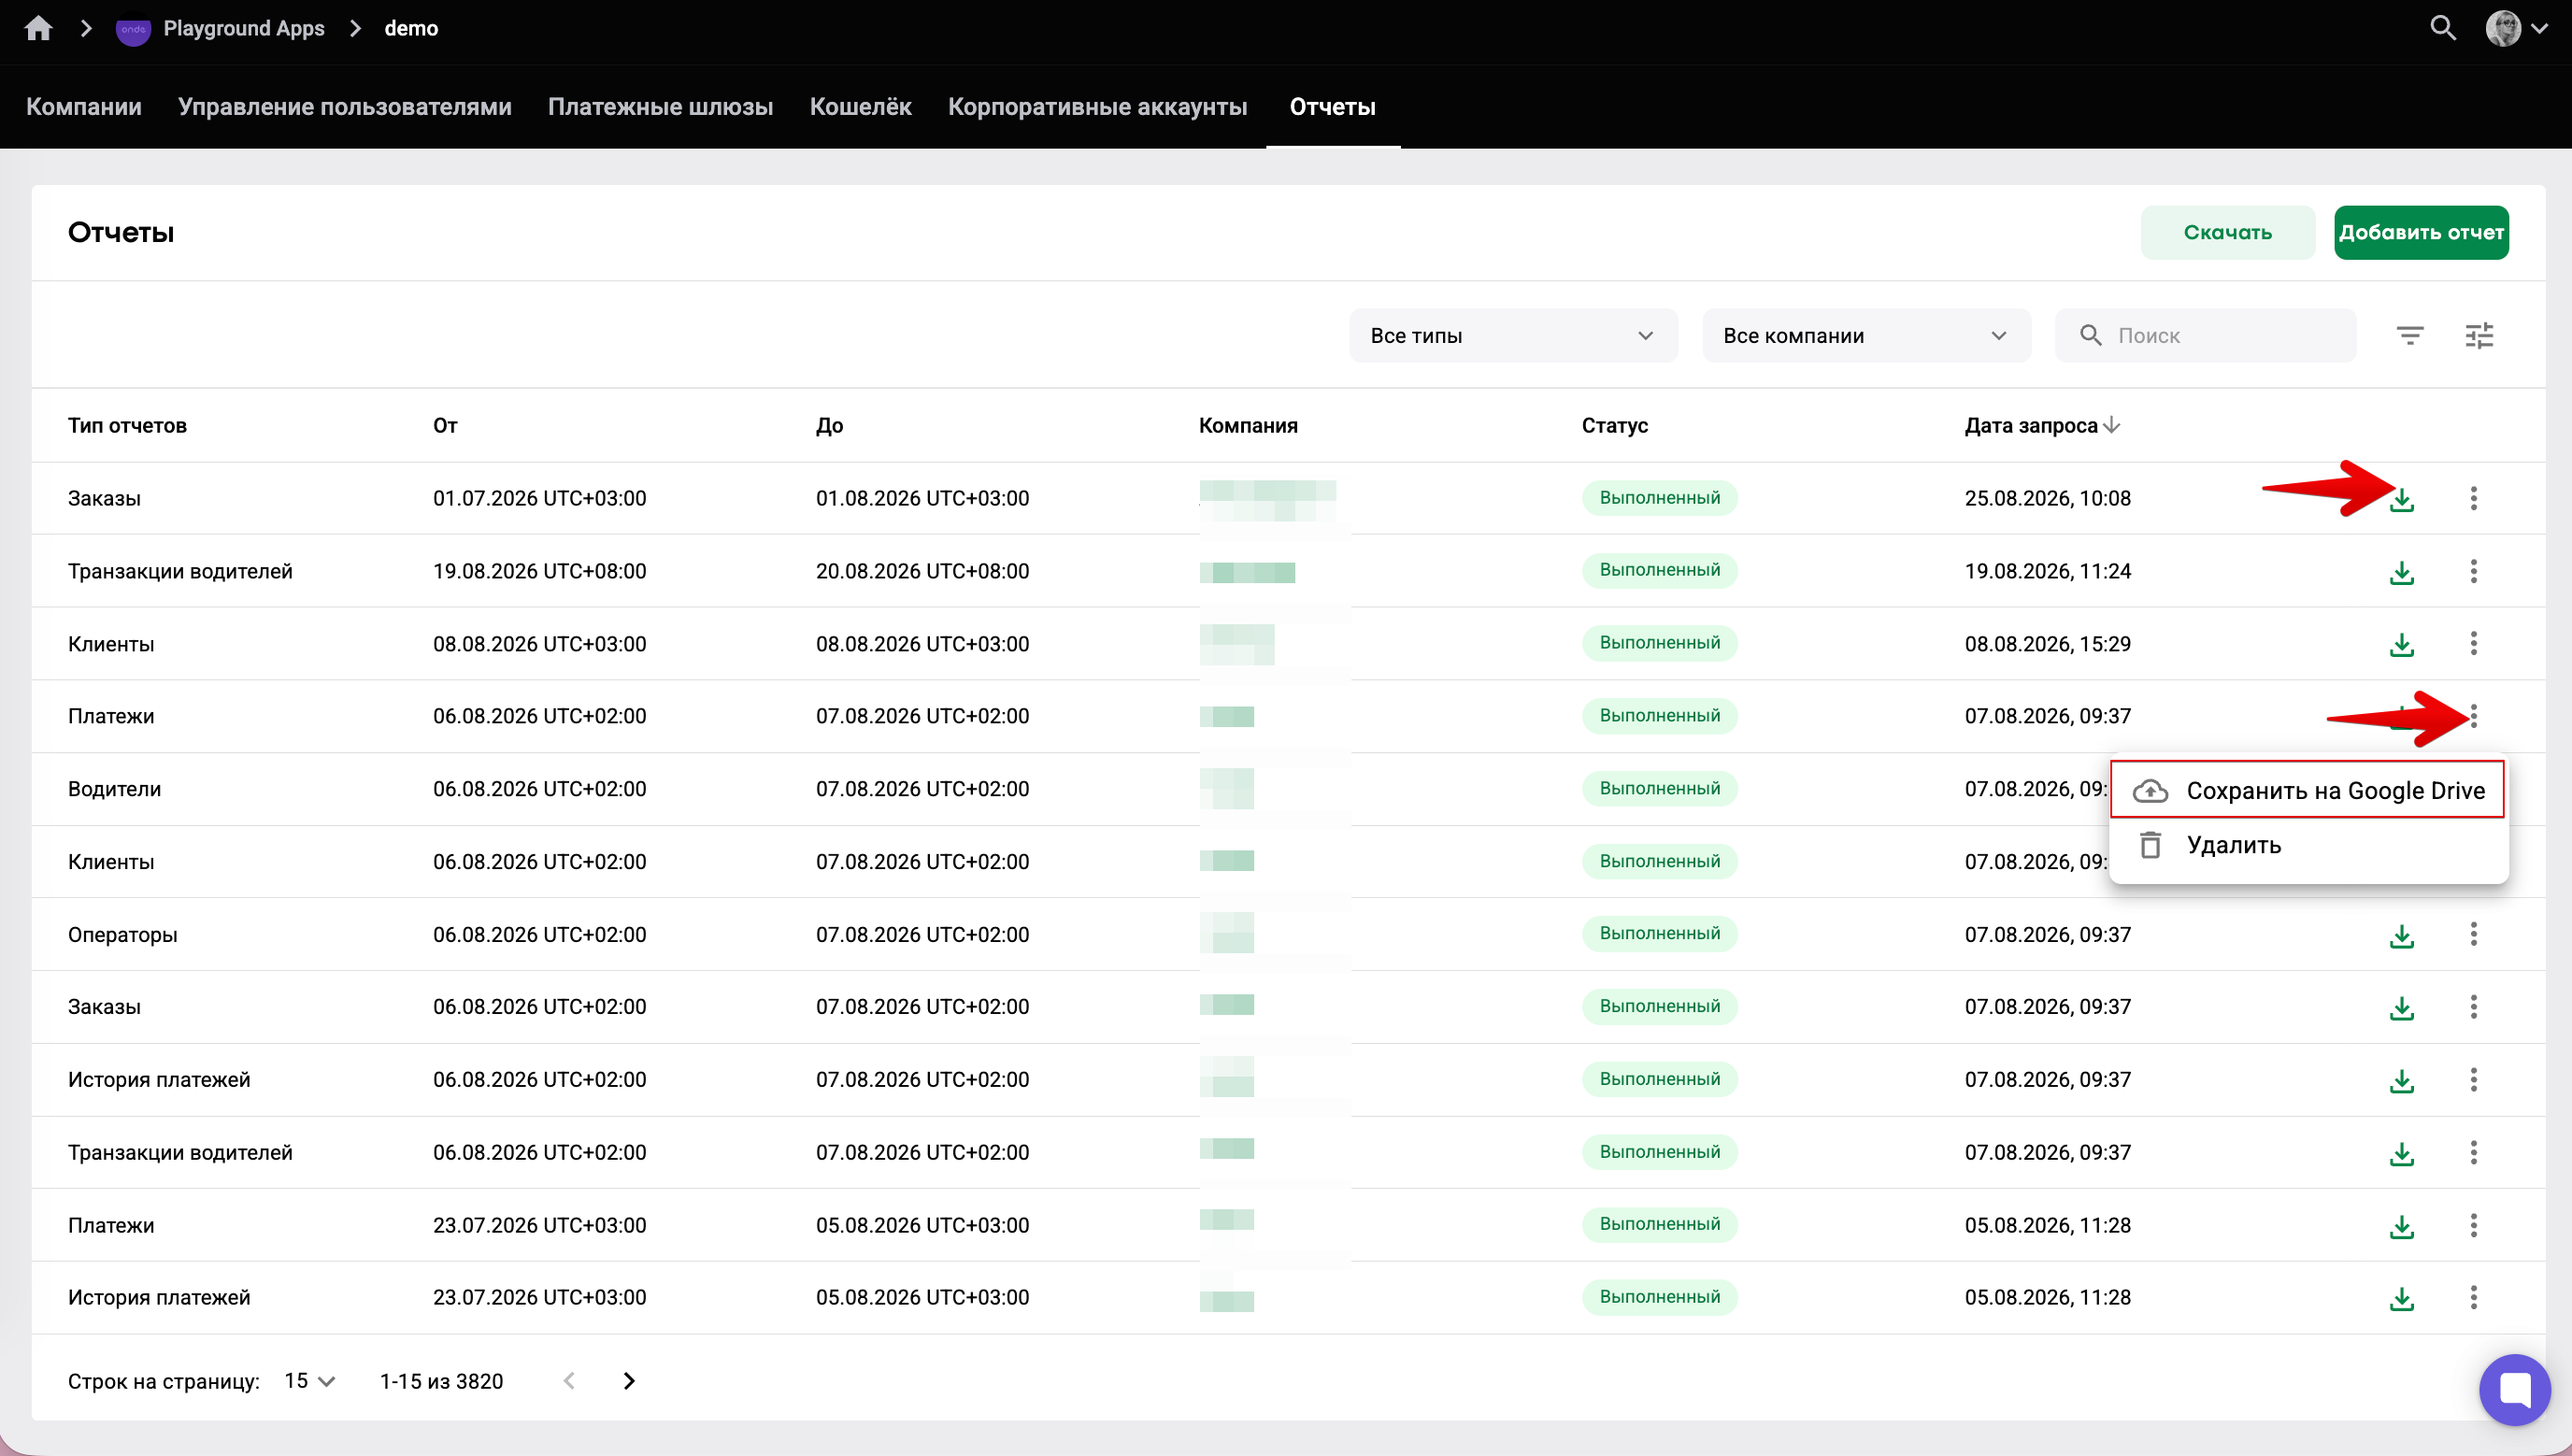Click the Скачать button
The height and width of the screenshot is (1456, 2572).
(2227, 233)
